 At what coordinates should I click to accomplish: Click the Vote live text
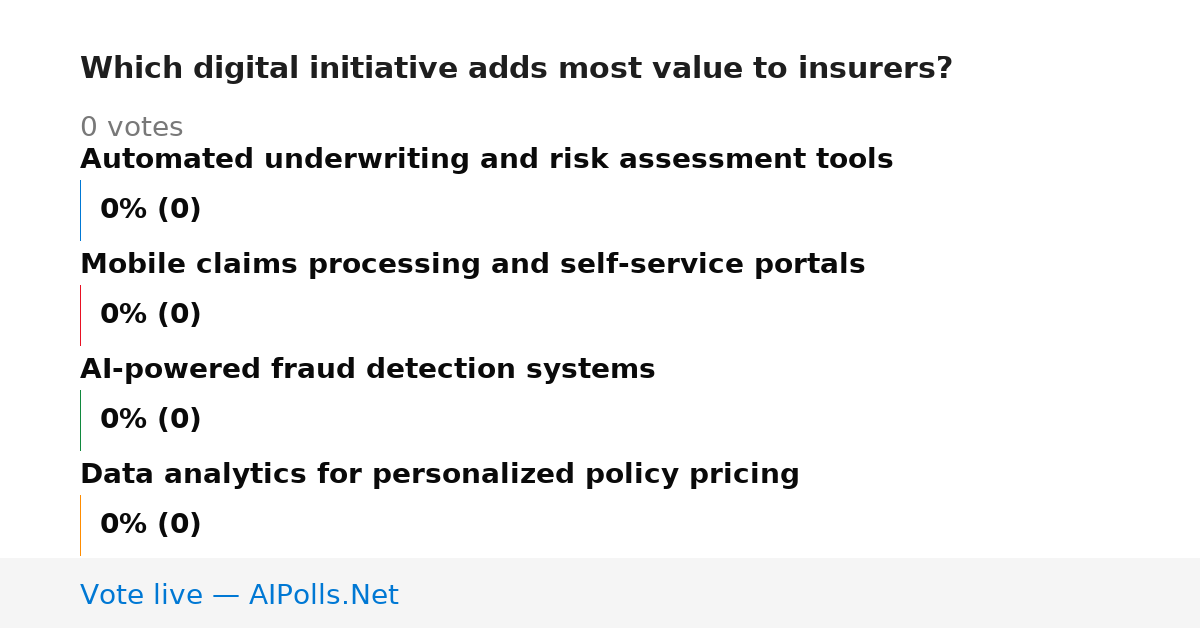tap(141, 596)
